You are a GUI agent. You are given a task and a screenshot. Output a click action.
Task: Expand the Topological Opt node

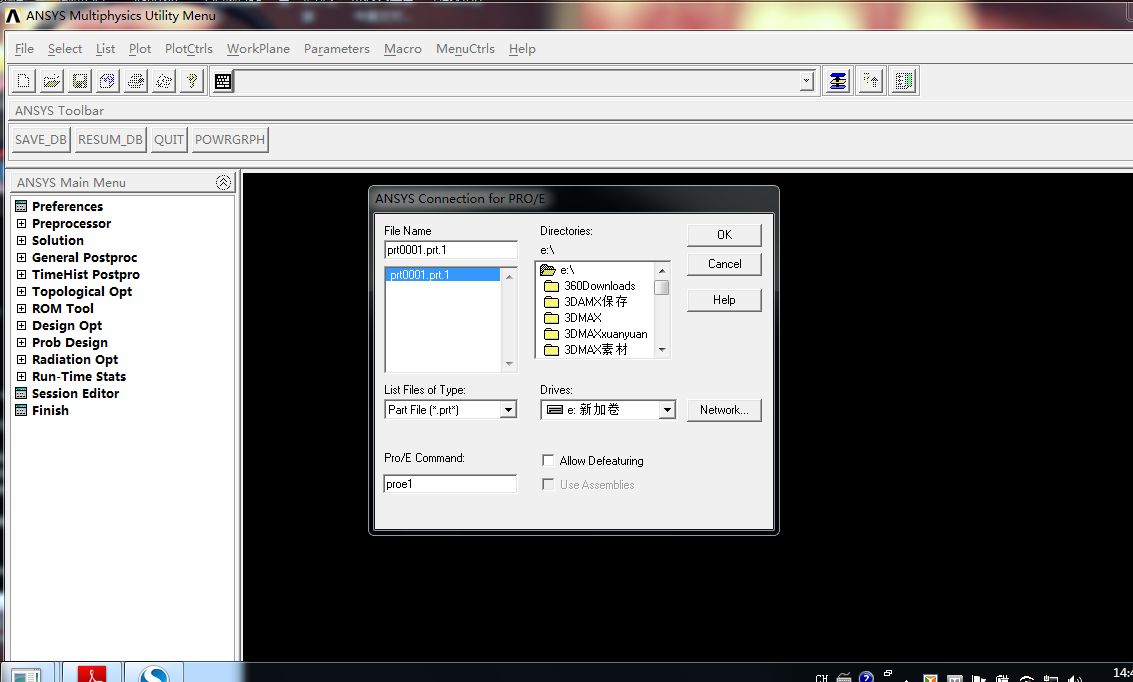[21, 292]
